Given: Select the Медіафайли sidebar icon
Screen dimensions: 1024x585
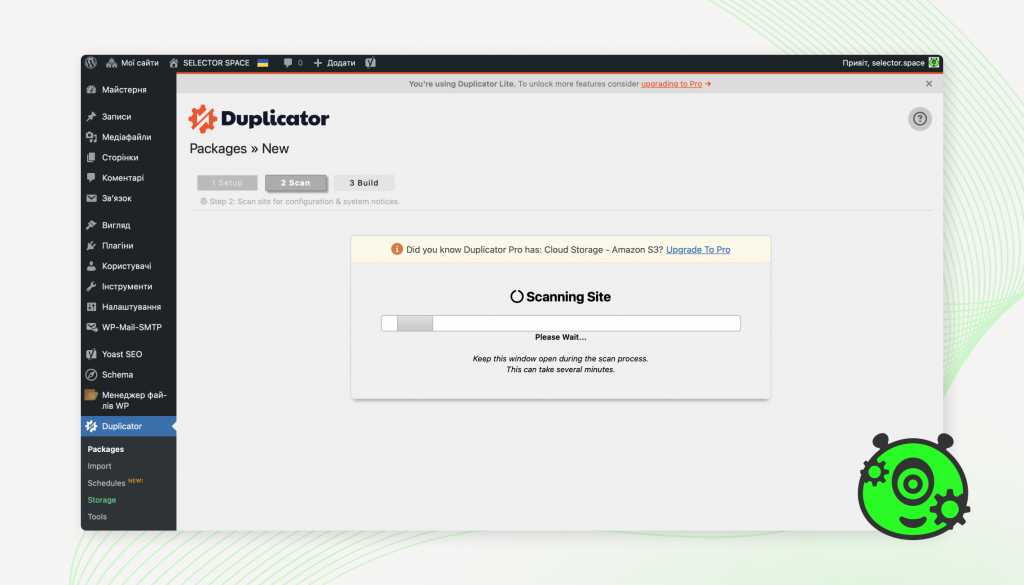Looking at the screenshot, I should coord(93,137).
